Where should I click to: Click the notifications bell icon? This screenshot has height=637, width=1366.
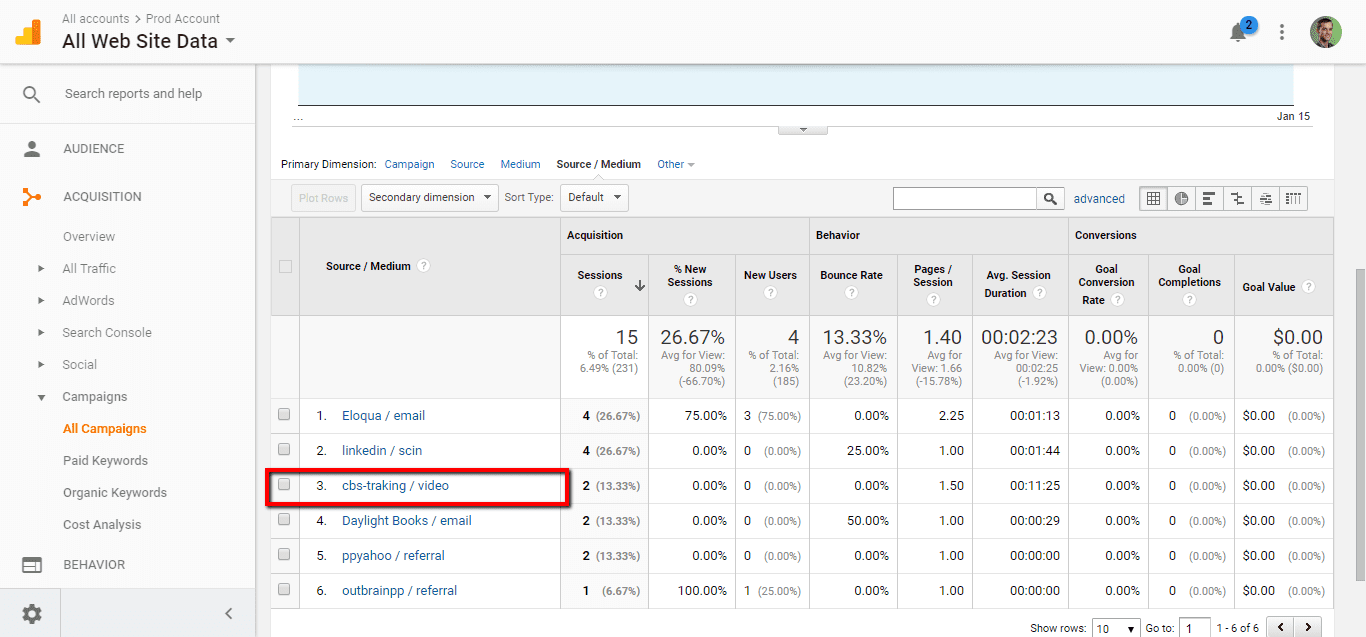[x=1238, y=33]
